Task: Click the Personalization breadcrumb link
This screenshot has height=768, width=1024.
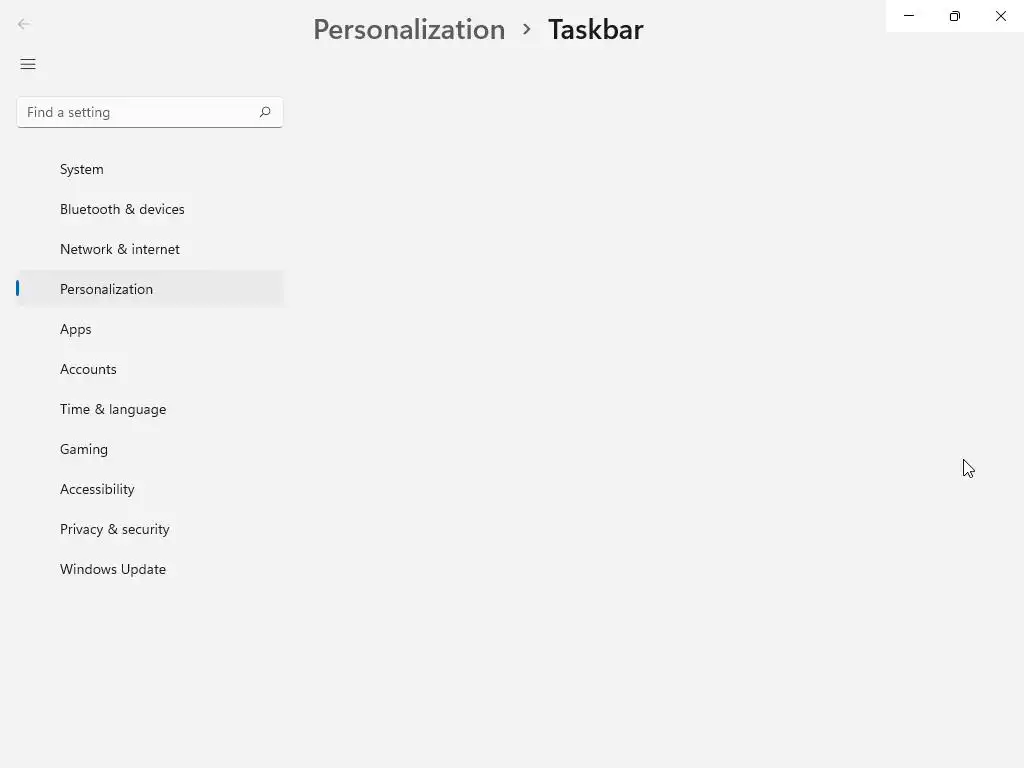Action: coord(409,29)
